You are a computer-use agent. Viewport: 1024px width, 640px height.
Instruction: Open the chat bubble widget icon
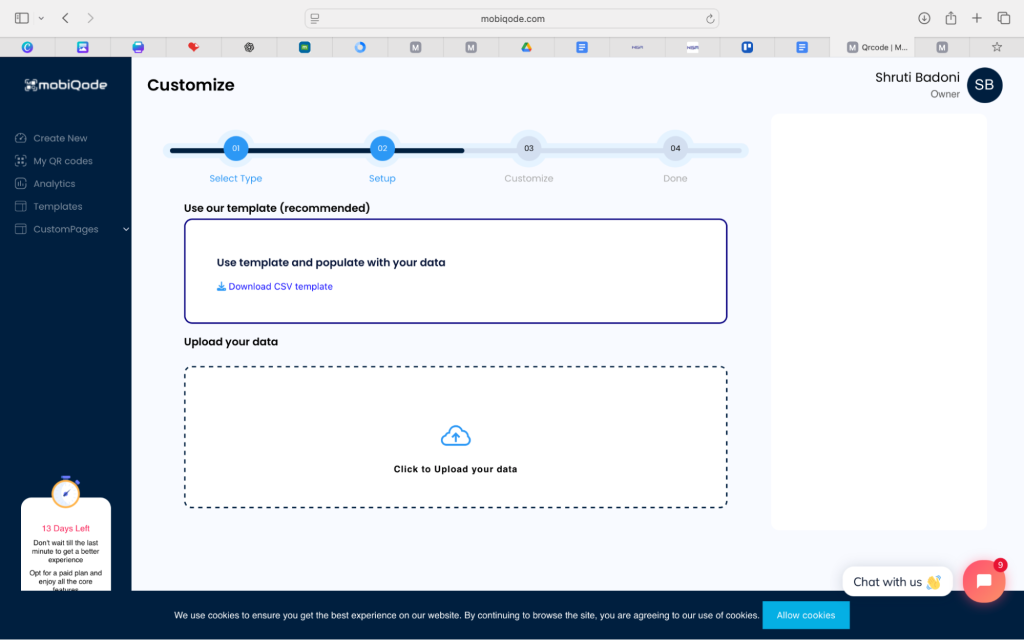click(x=983, y=581)
